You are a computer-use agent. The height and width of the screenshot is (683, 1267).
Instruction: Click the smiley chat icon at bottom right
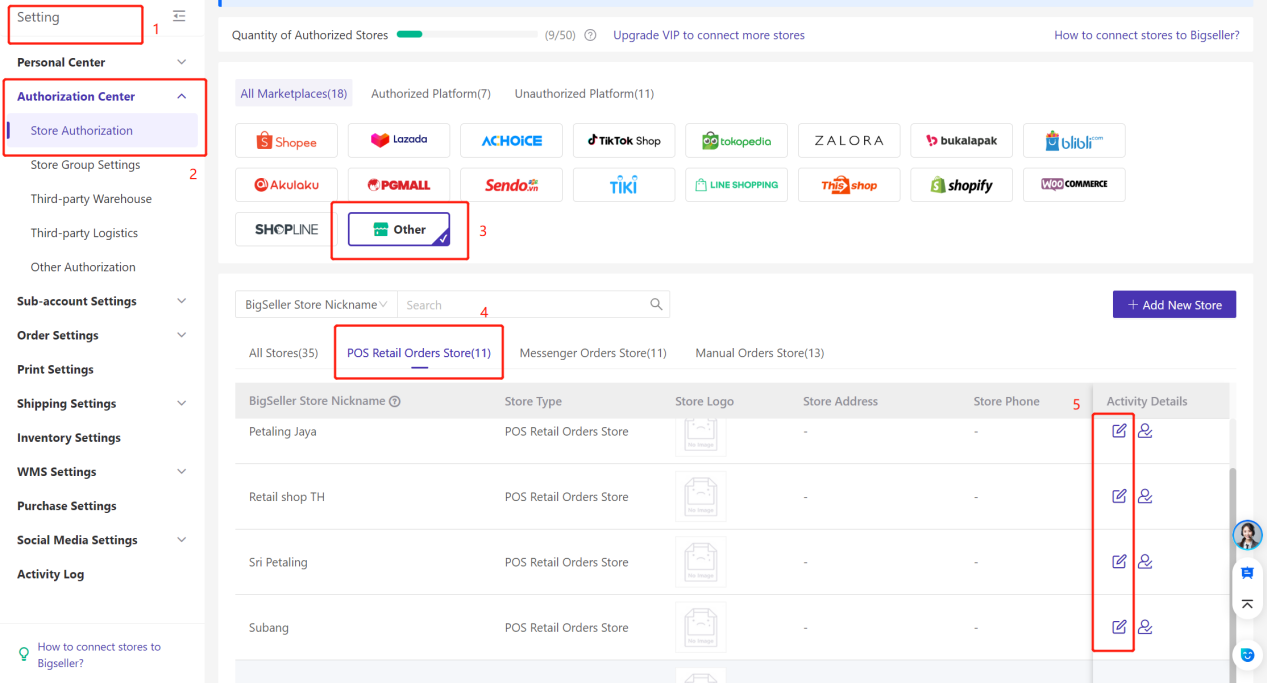[x=1247, y=654]
